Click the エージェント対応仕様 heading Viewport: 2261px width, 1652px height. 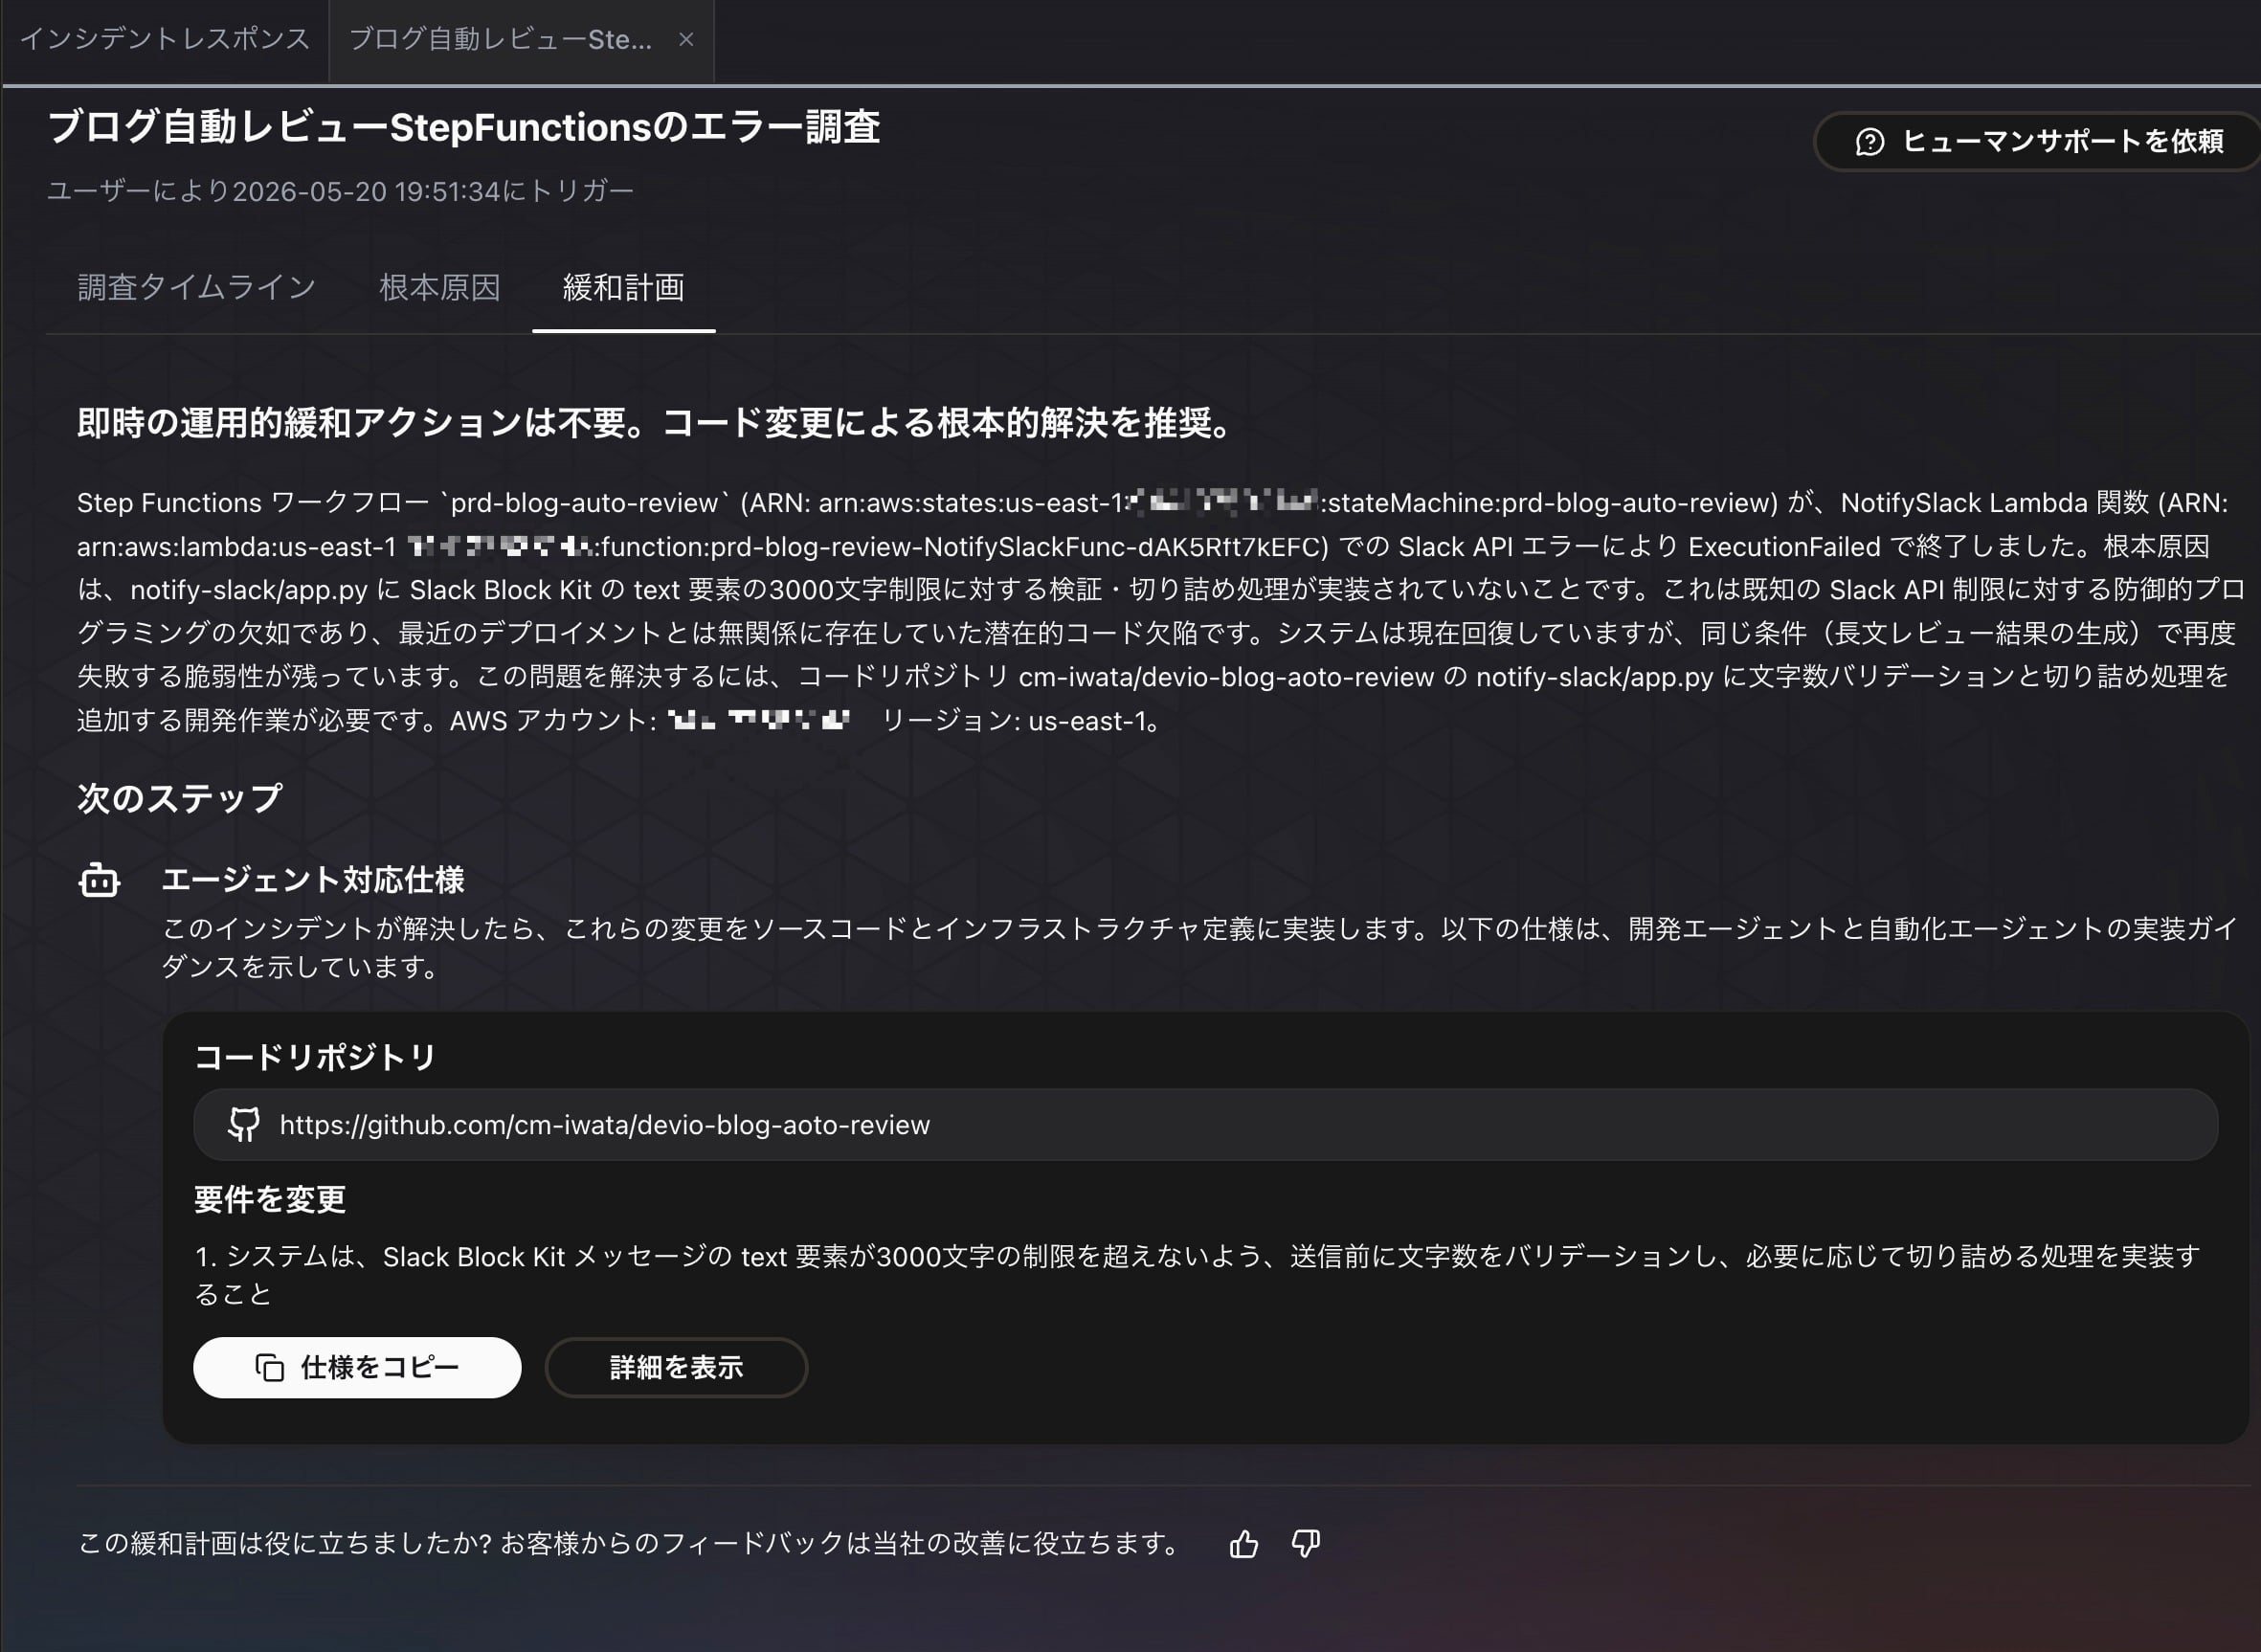[313, 880]
